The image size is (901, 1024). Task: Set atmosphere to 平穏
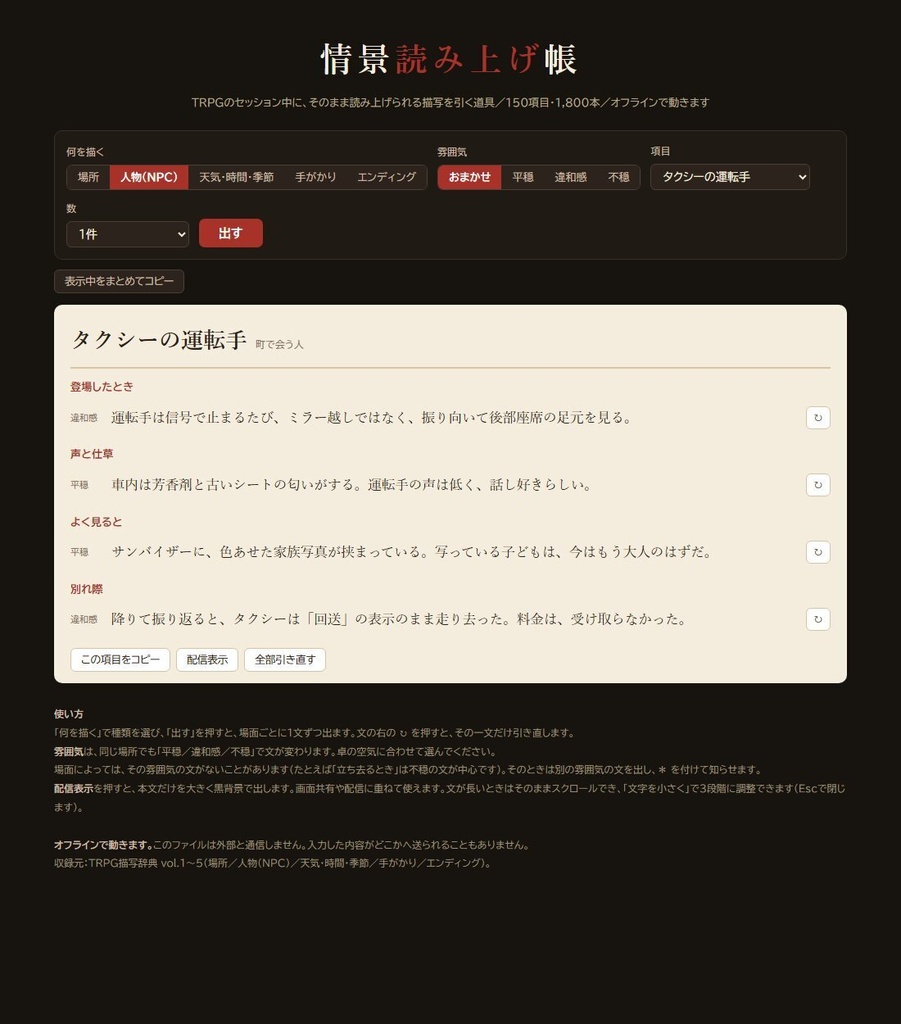point(523,177)
